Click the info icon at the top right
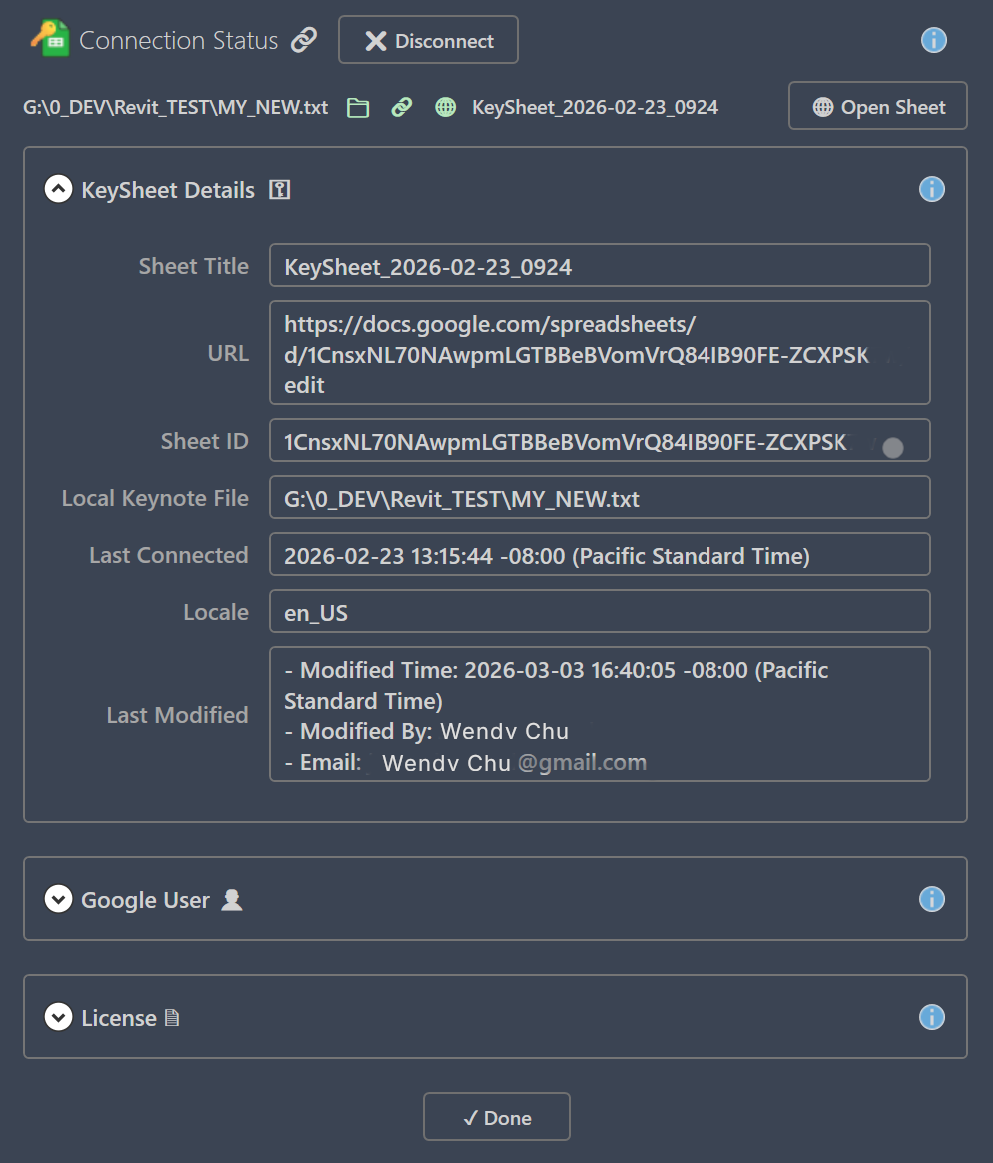This screenshot has width=993, height=1163. coord(932,40)
